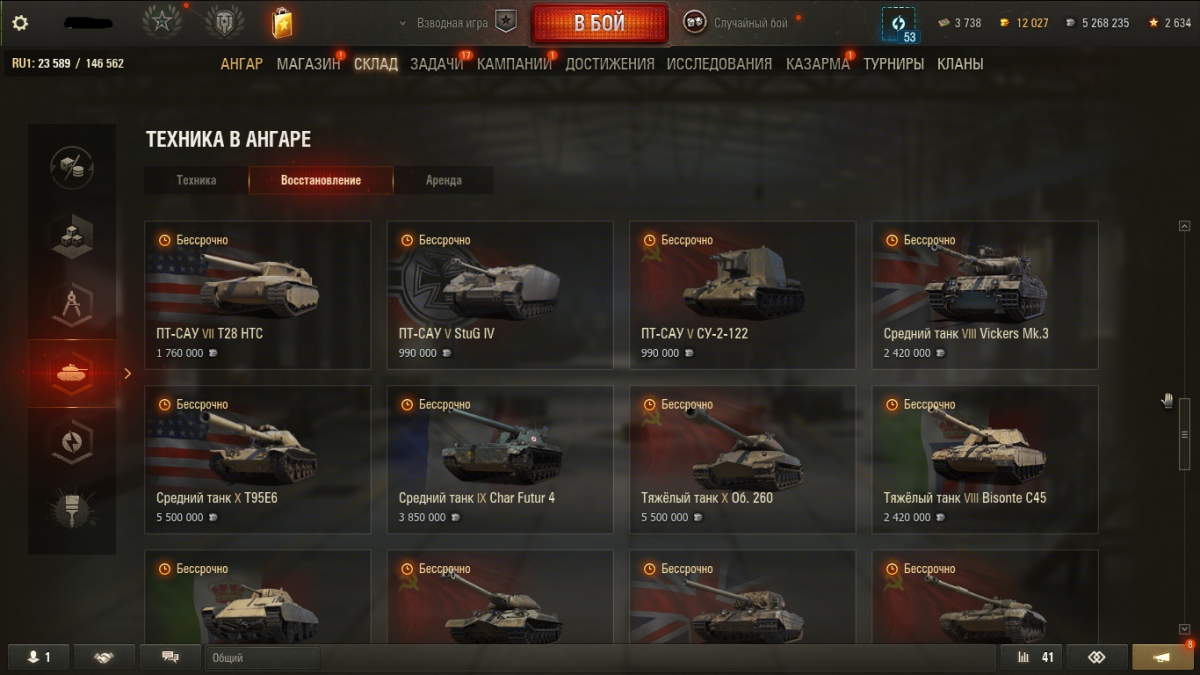Open the storage crates sidebar icon
This screenshot has height=675, width=1200.
click(x=72, y=236)
